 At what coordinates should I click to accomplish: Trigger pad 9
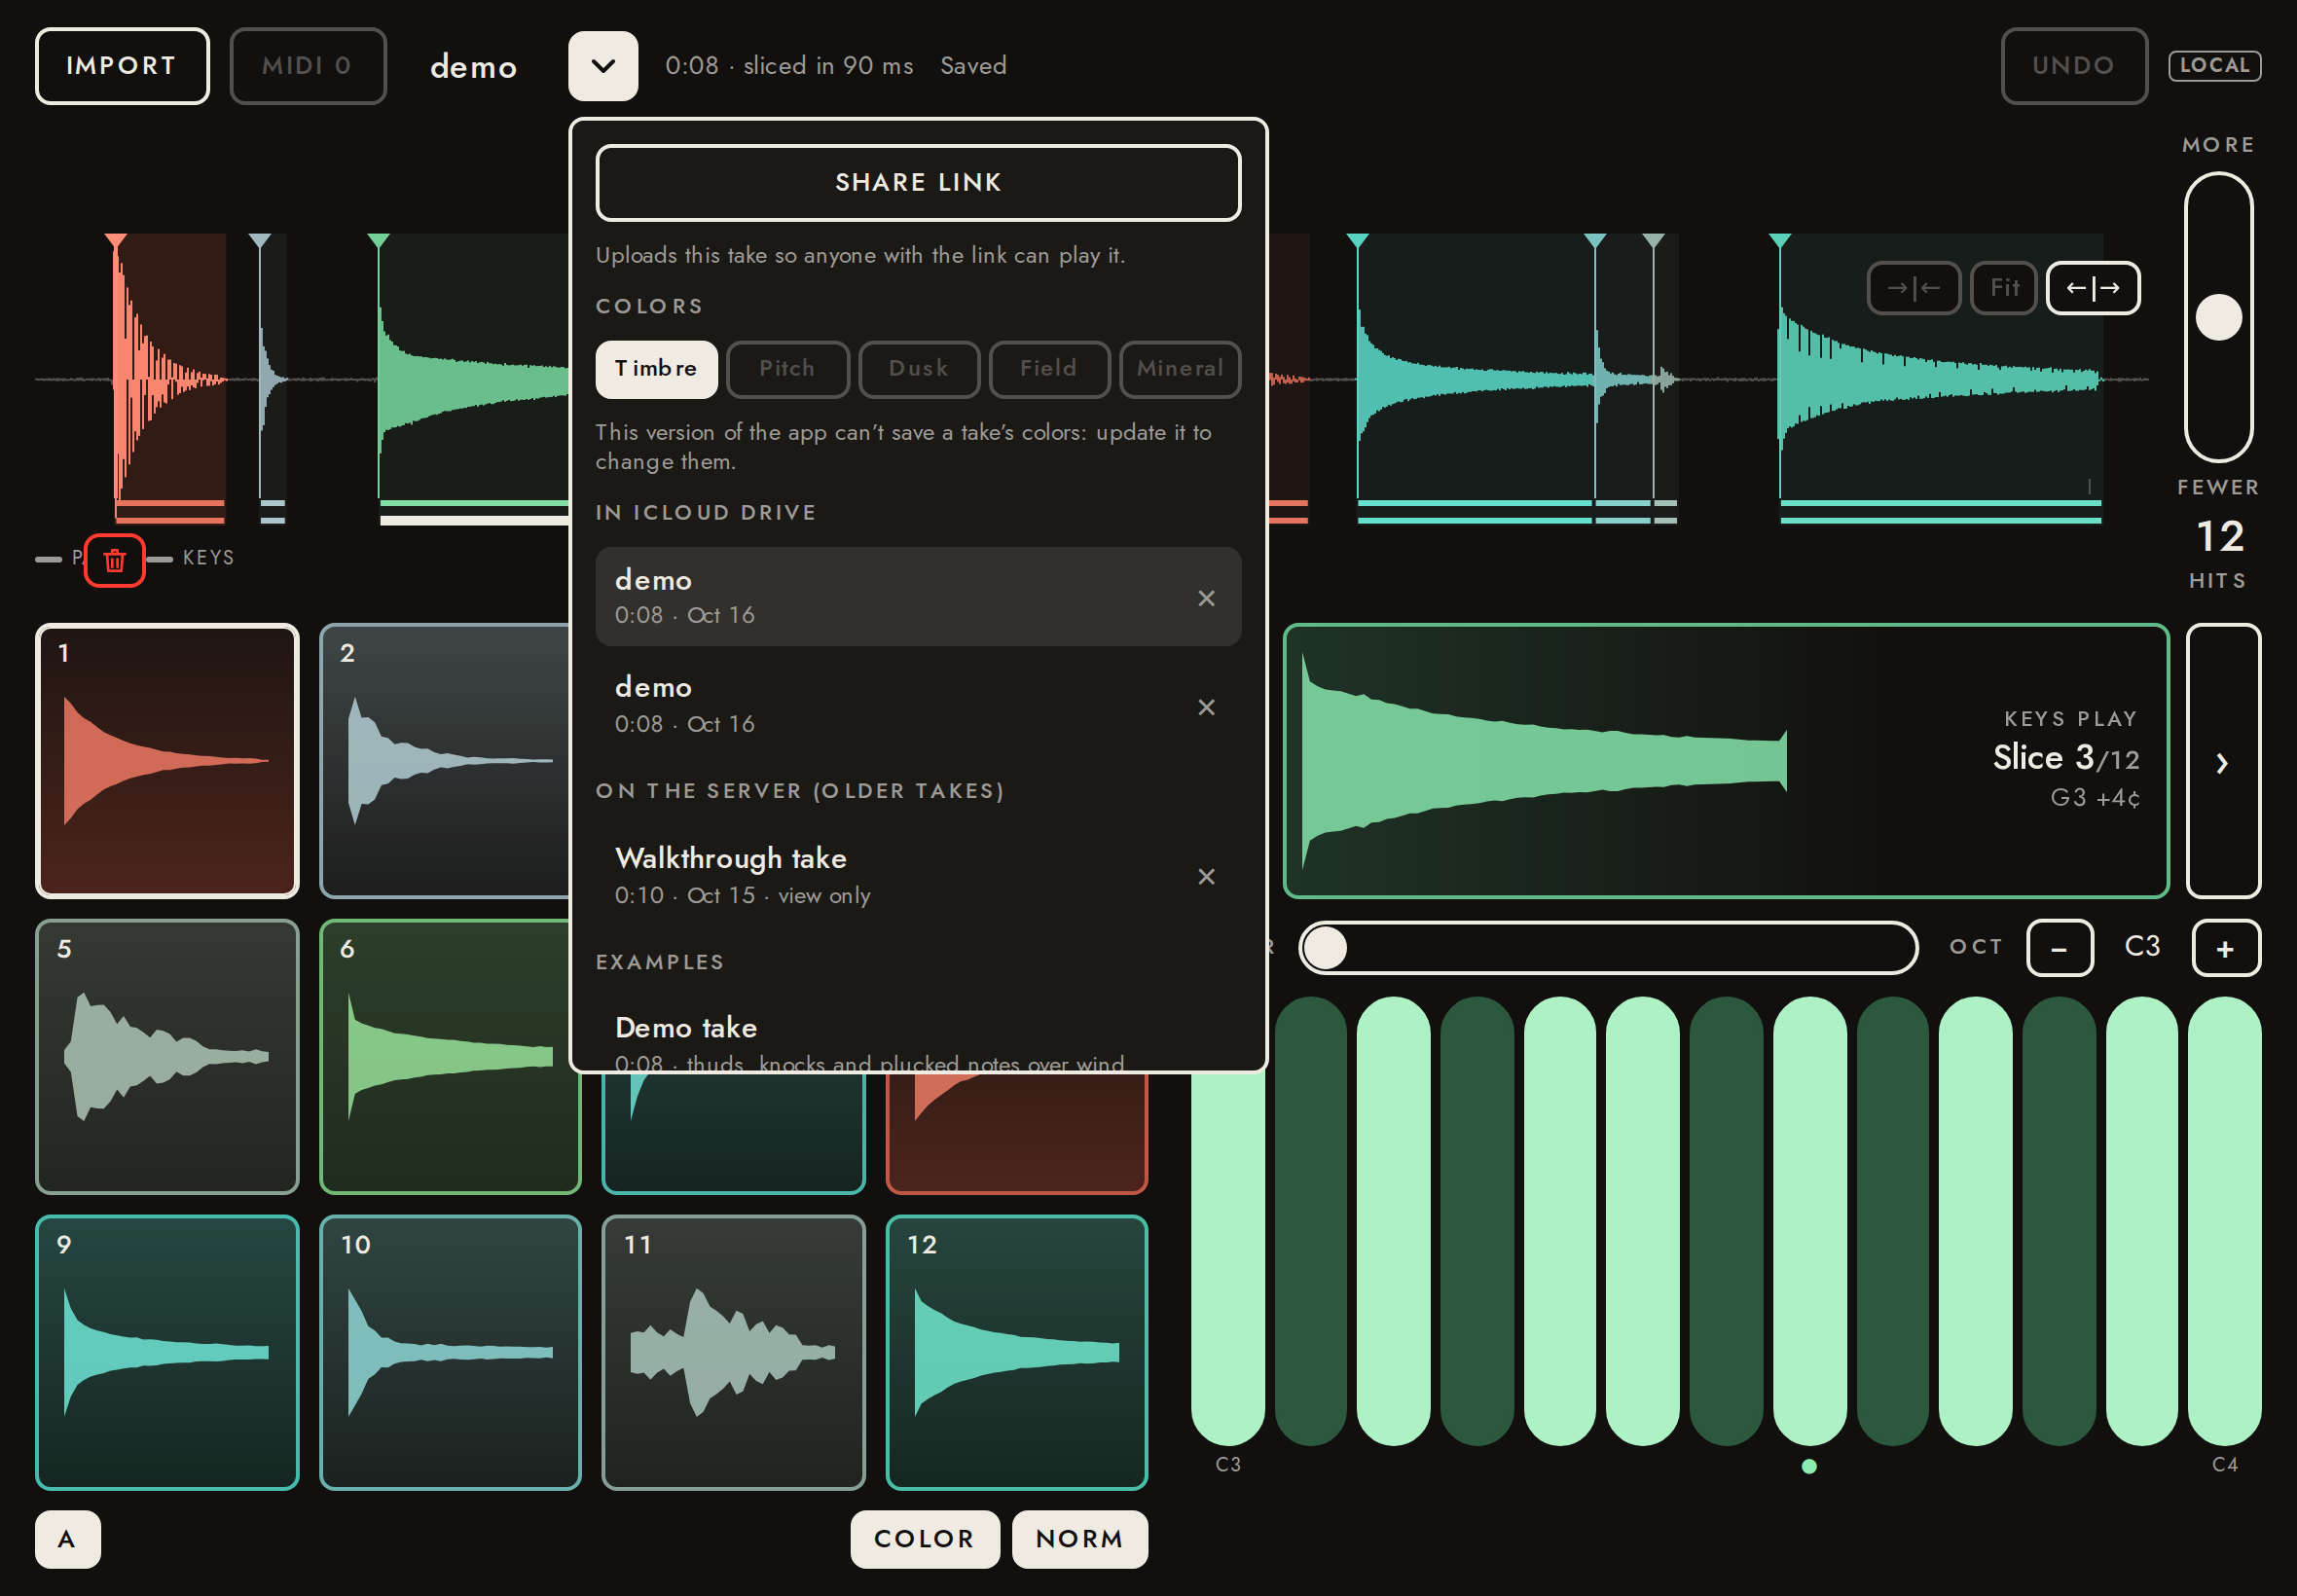[x=167, y=1352]
